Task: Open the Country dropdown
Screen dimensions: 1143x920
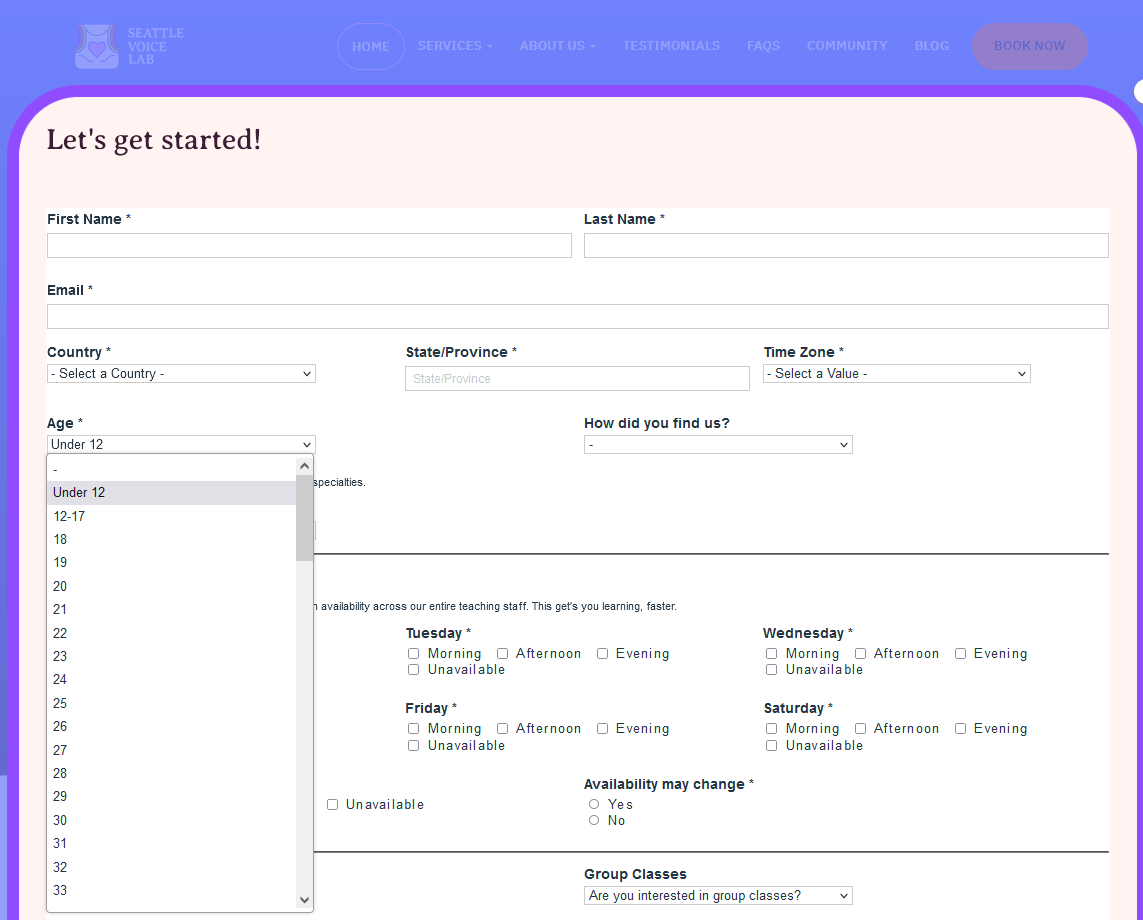Action: (x=182, y=374)
